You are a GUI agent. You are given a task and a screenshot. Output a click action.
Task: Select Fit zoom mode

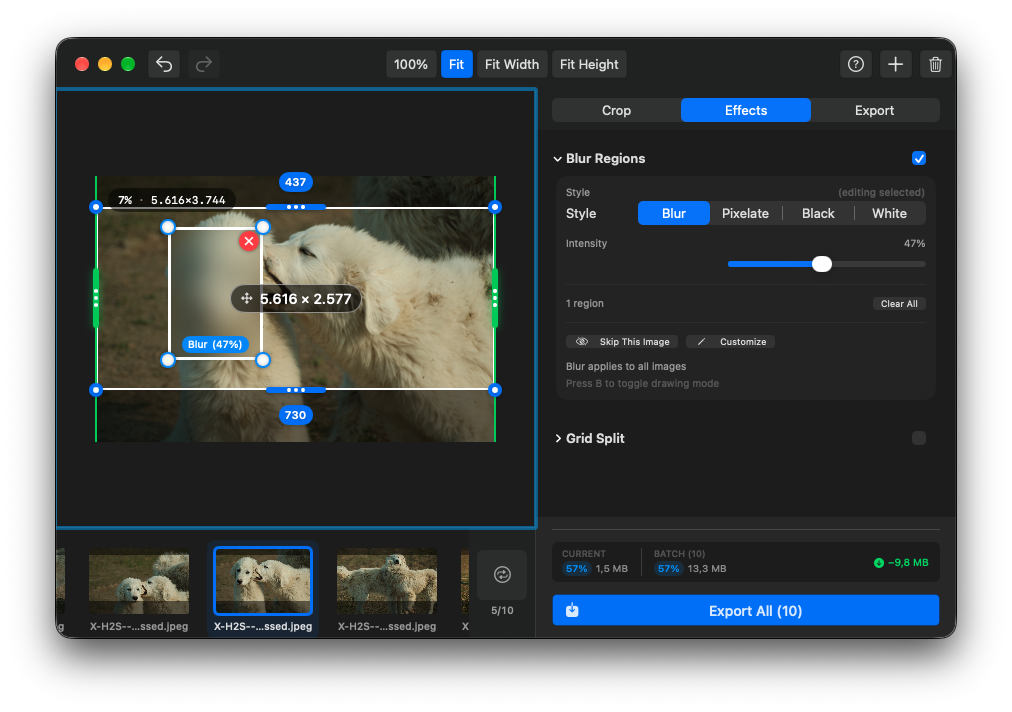point(456,64)
